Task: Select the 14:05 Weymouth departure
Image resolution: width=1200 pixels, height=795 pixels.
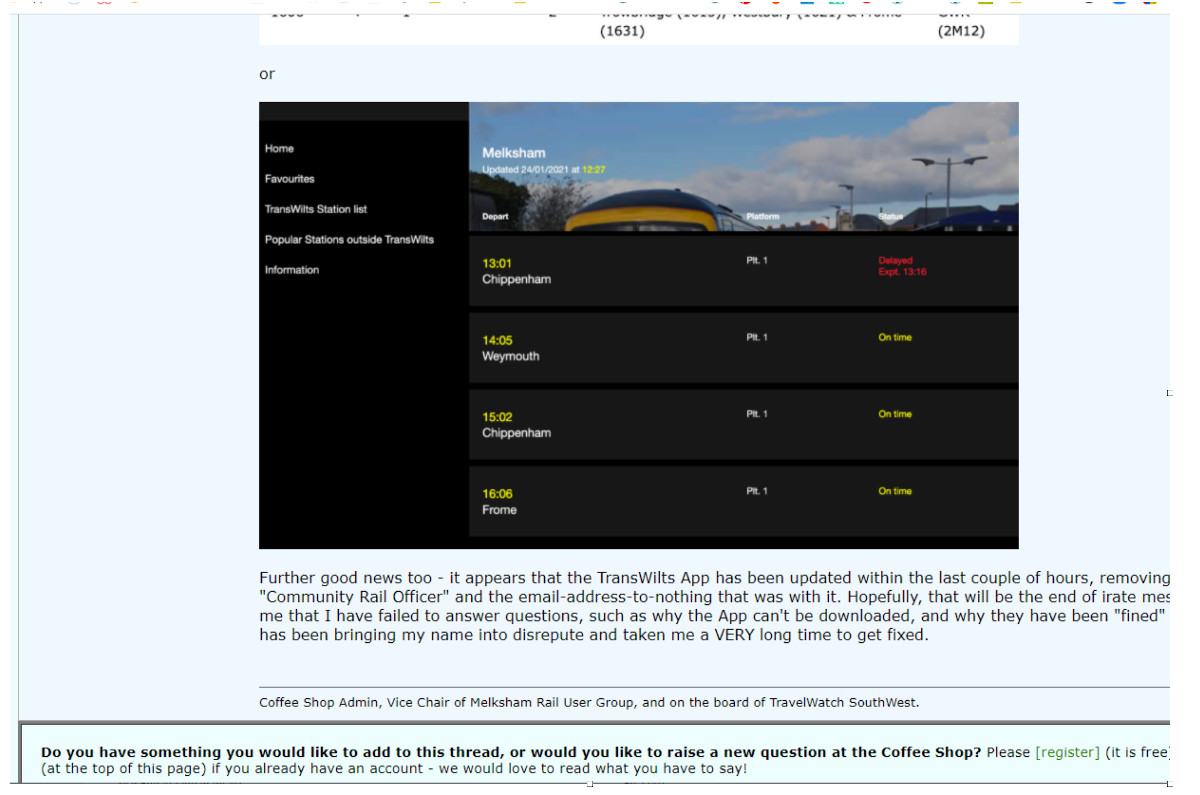Action: [x=510, y=348]
